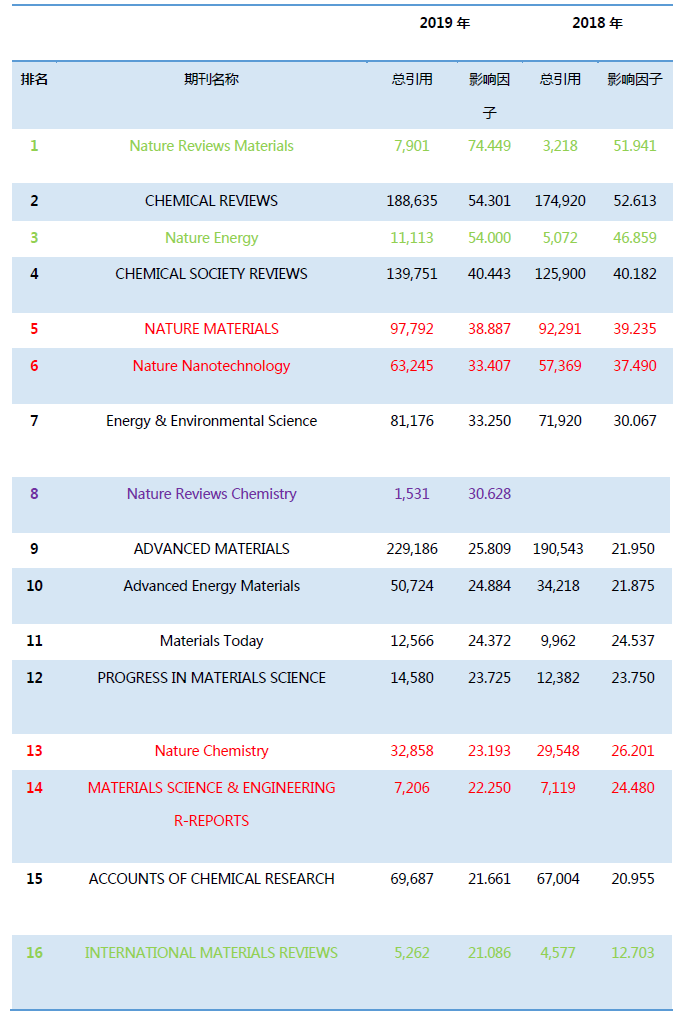Select the citation count 81,176
675x1013 pixels.
click(411, 421)
